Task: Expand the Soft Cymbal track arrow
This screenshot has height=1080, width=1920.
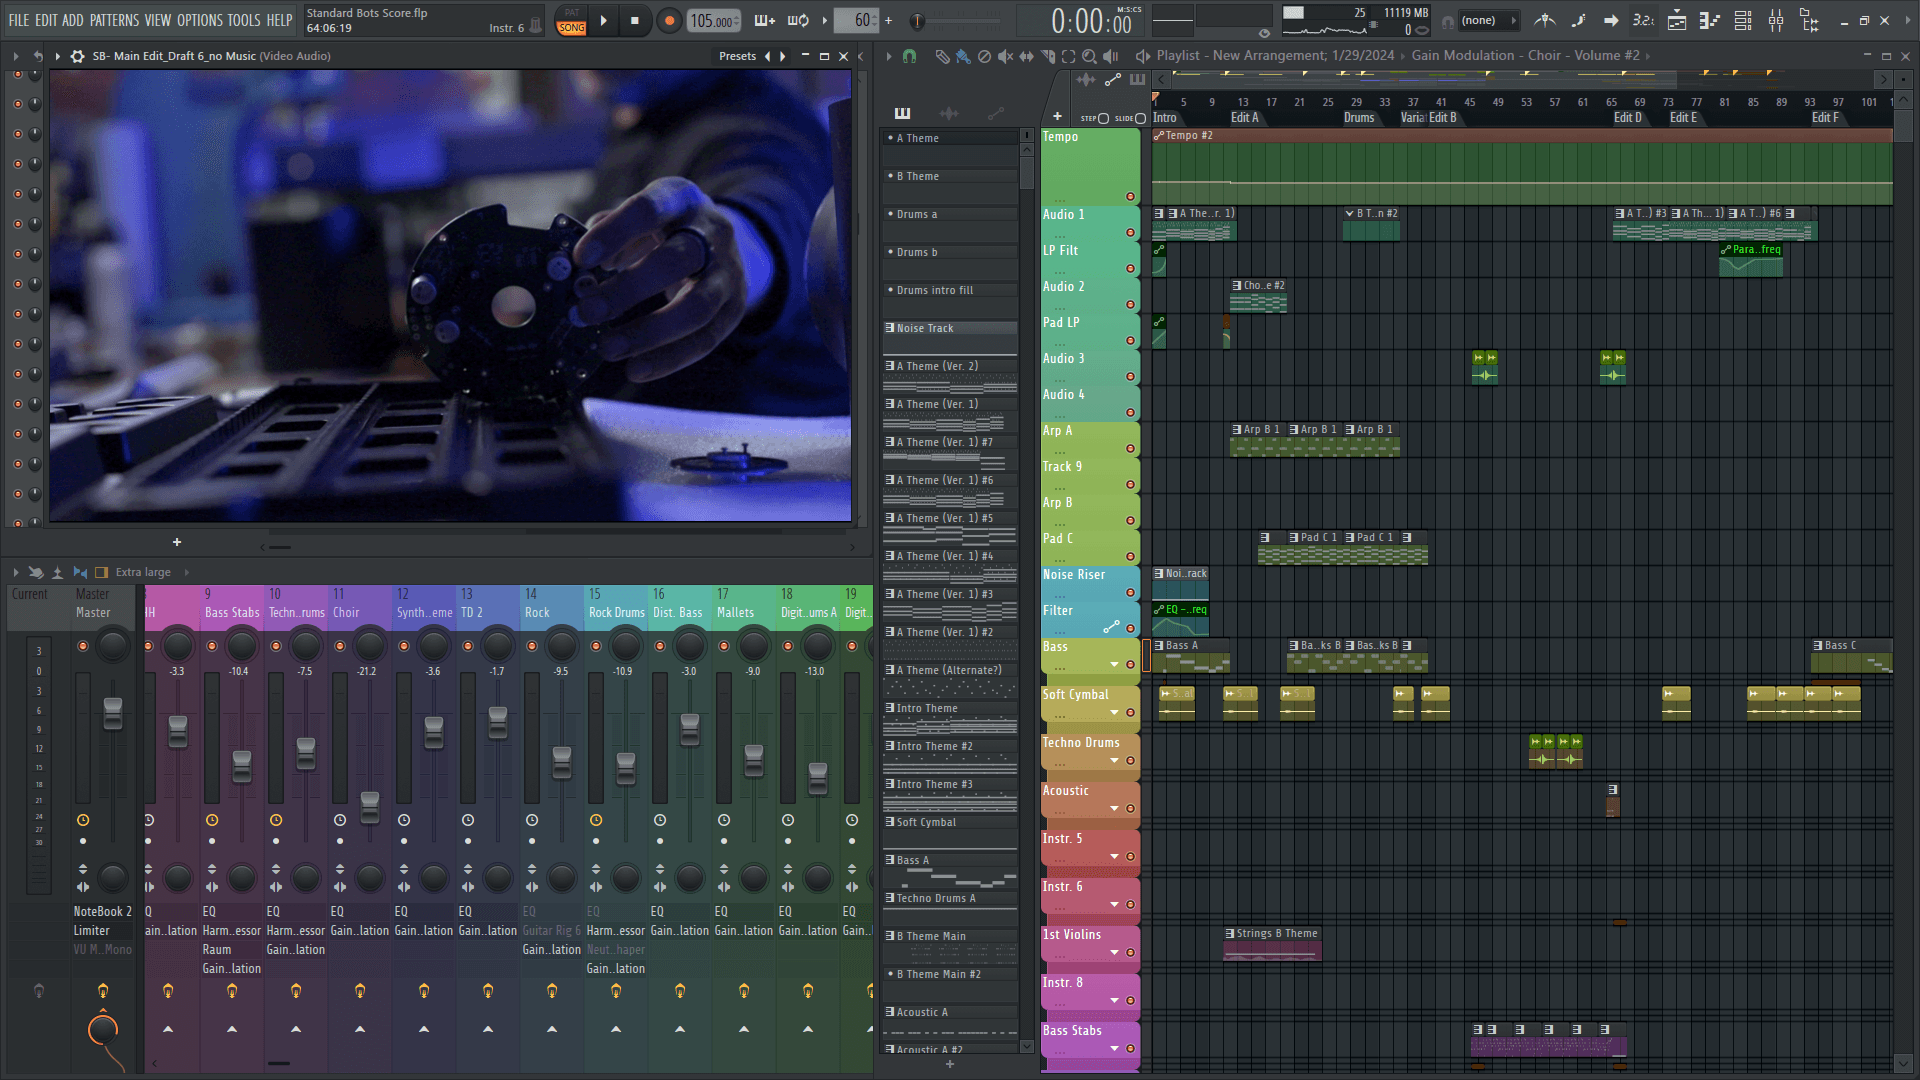Action: click(1114, 713)
